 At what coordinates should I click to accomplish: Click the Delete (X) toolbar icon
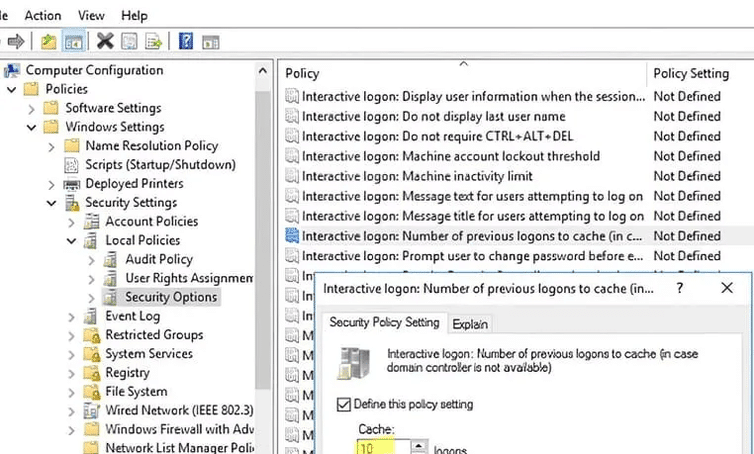click(104, 41)
